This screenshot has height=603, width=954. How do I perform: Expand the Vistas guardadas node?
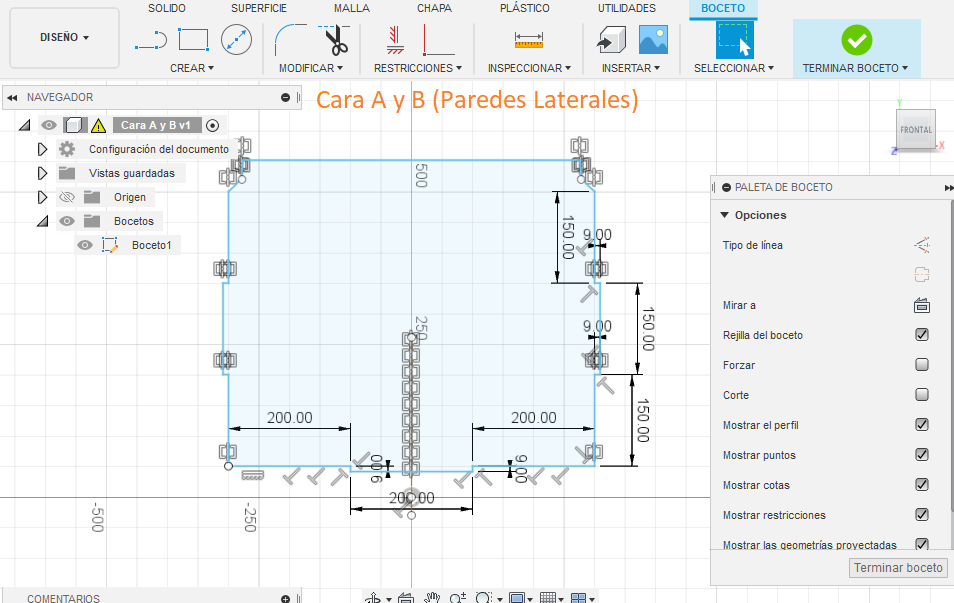(x=42, y=173)
